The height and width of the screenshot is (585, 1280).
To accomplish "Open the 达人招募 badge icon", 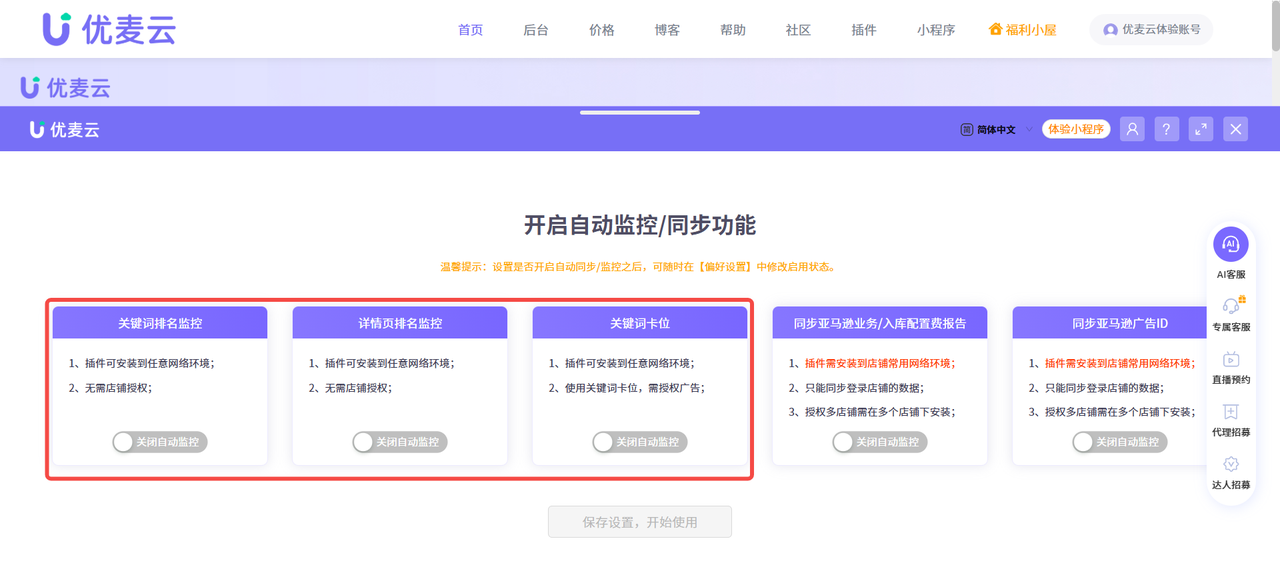I will [1231, 463].
